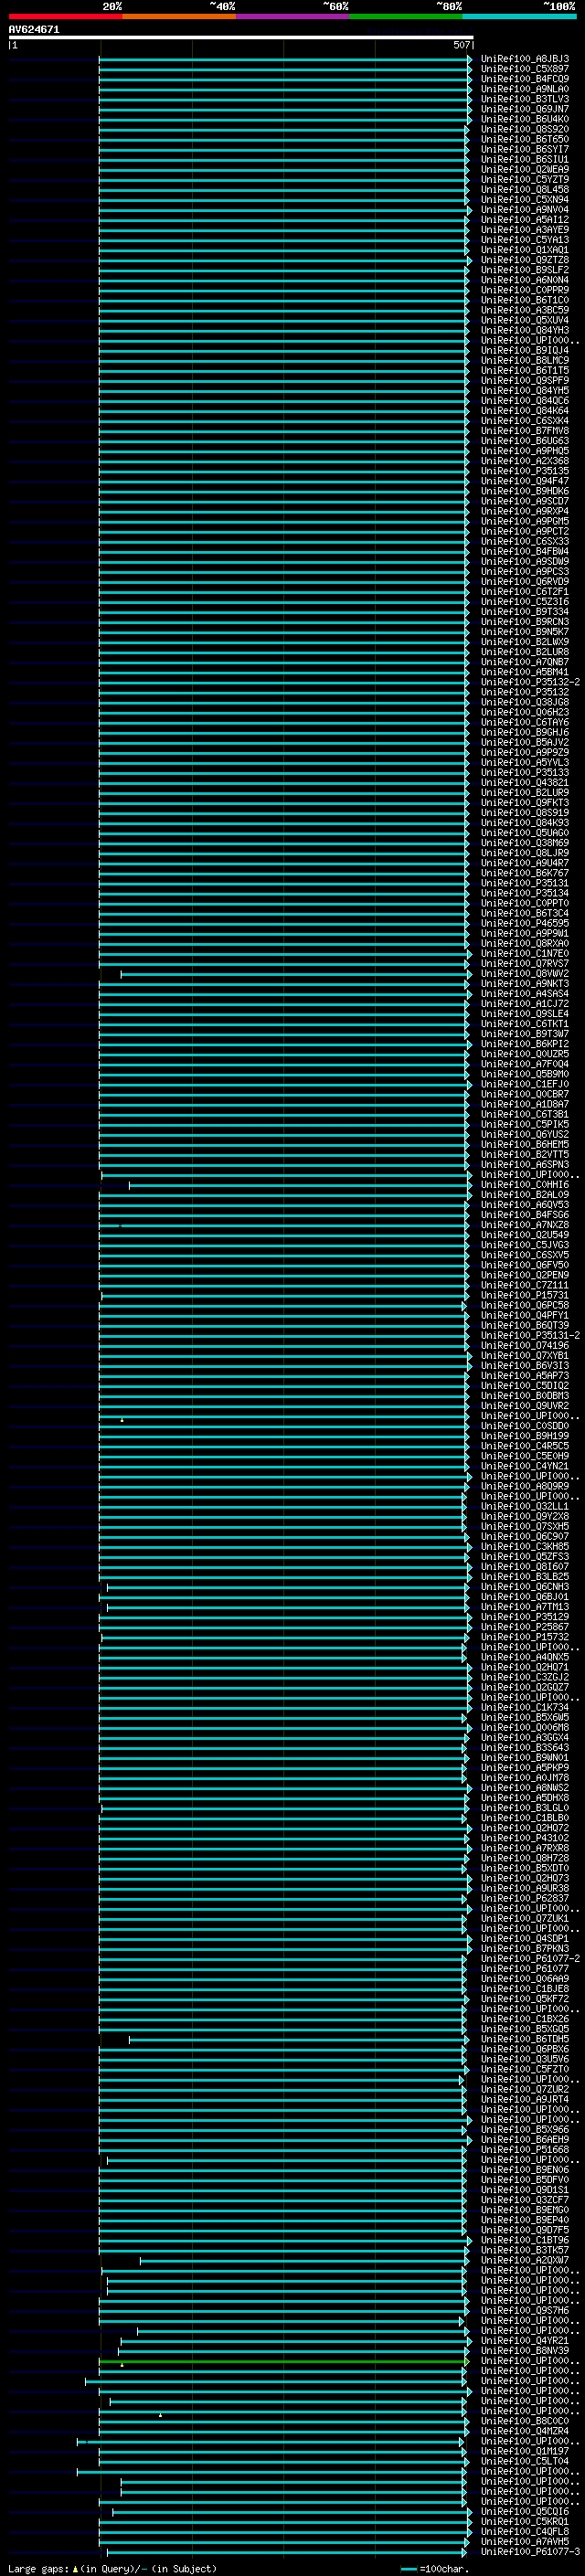Open hit UniRef100_Q9SPF9
This screenshot has height=2576, width=585.
pos(525,380)
